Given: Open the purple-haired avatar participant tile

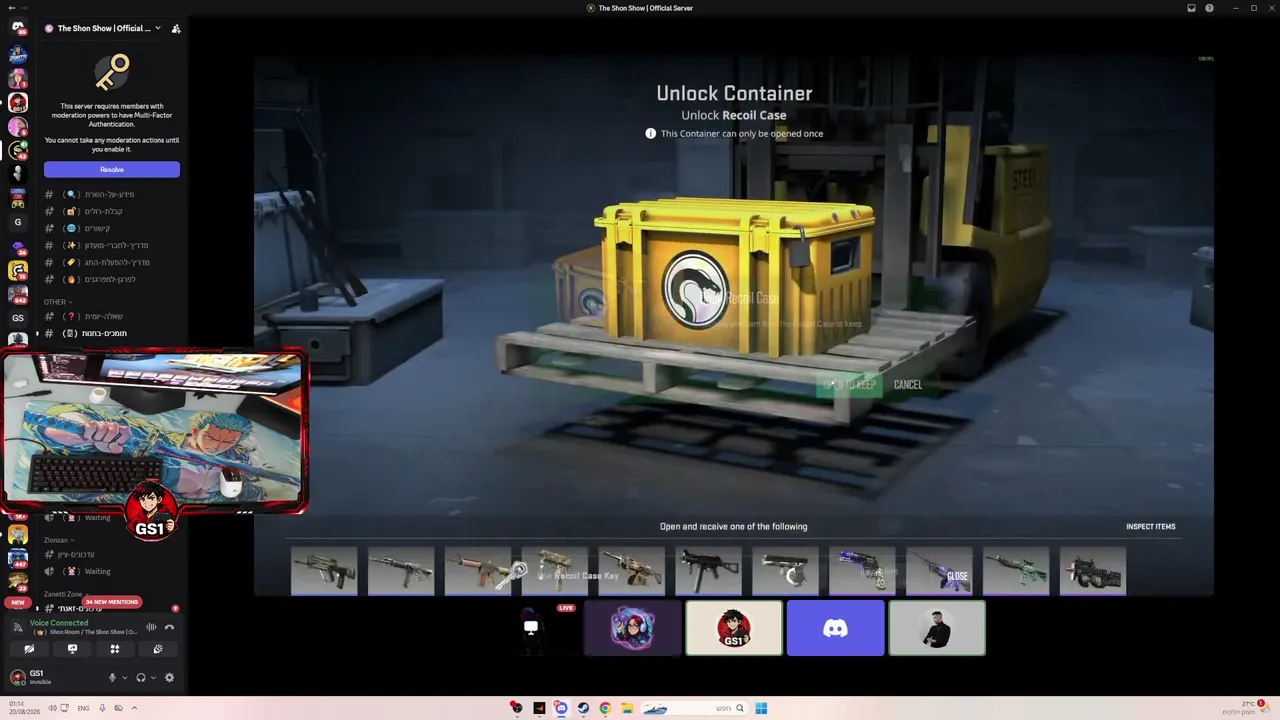Looking at the screenshot, I should [633, 628].
